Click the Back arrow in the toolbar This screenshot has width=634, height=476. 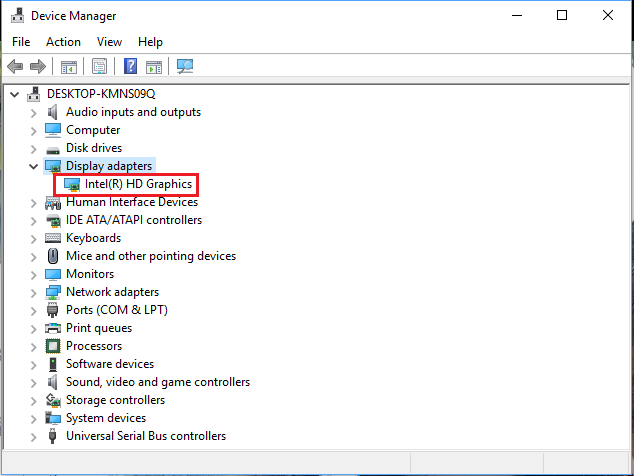[x=15, y=67]
